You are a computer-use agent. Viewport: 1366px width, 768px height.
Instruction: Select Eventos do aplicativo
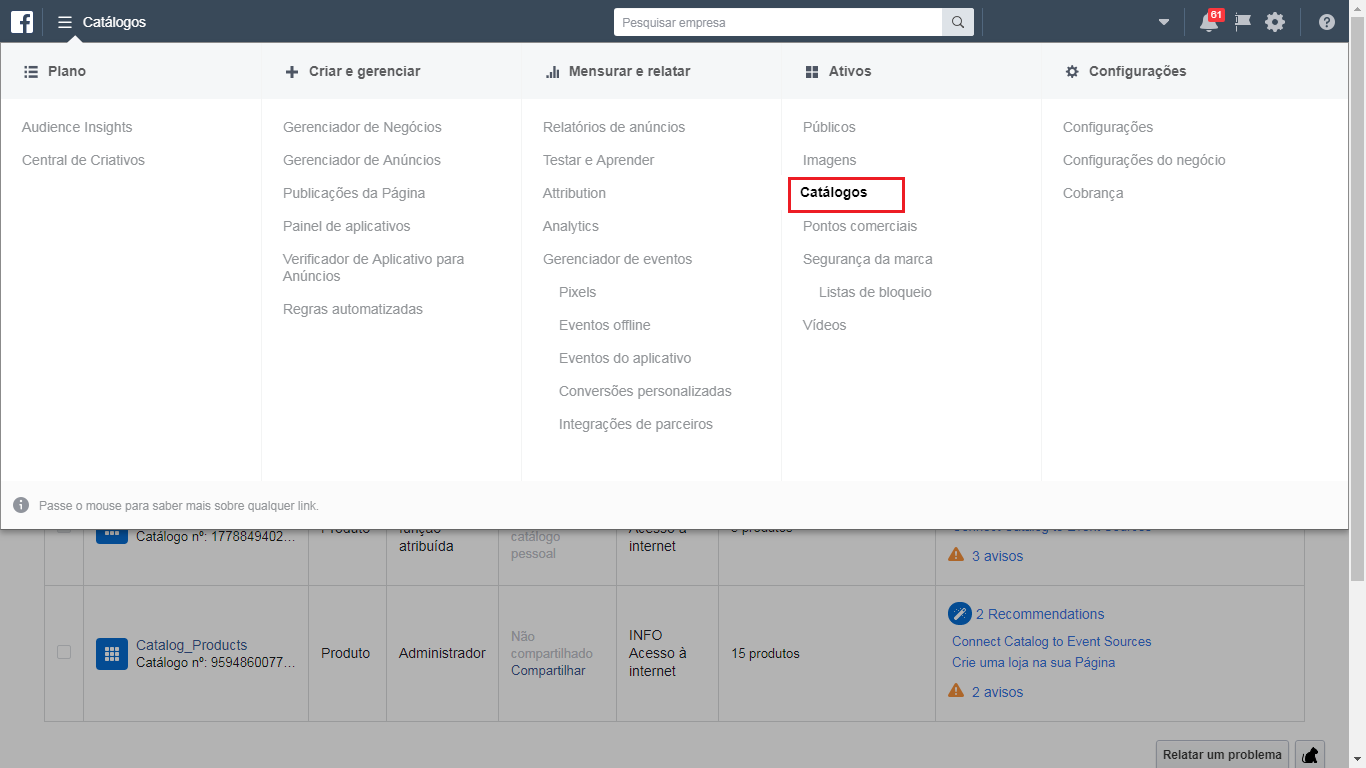click(x=625, y=358)
